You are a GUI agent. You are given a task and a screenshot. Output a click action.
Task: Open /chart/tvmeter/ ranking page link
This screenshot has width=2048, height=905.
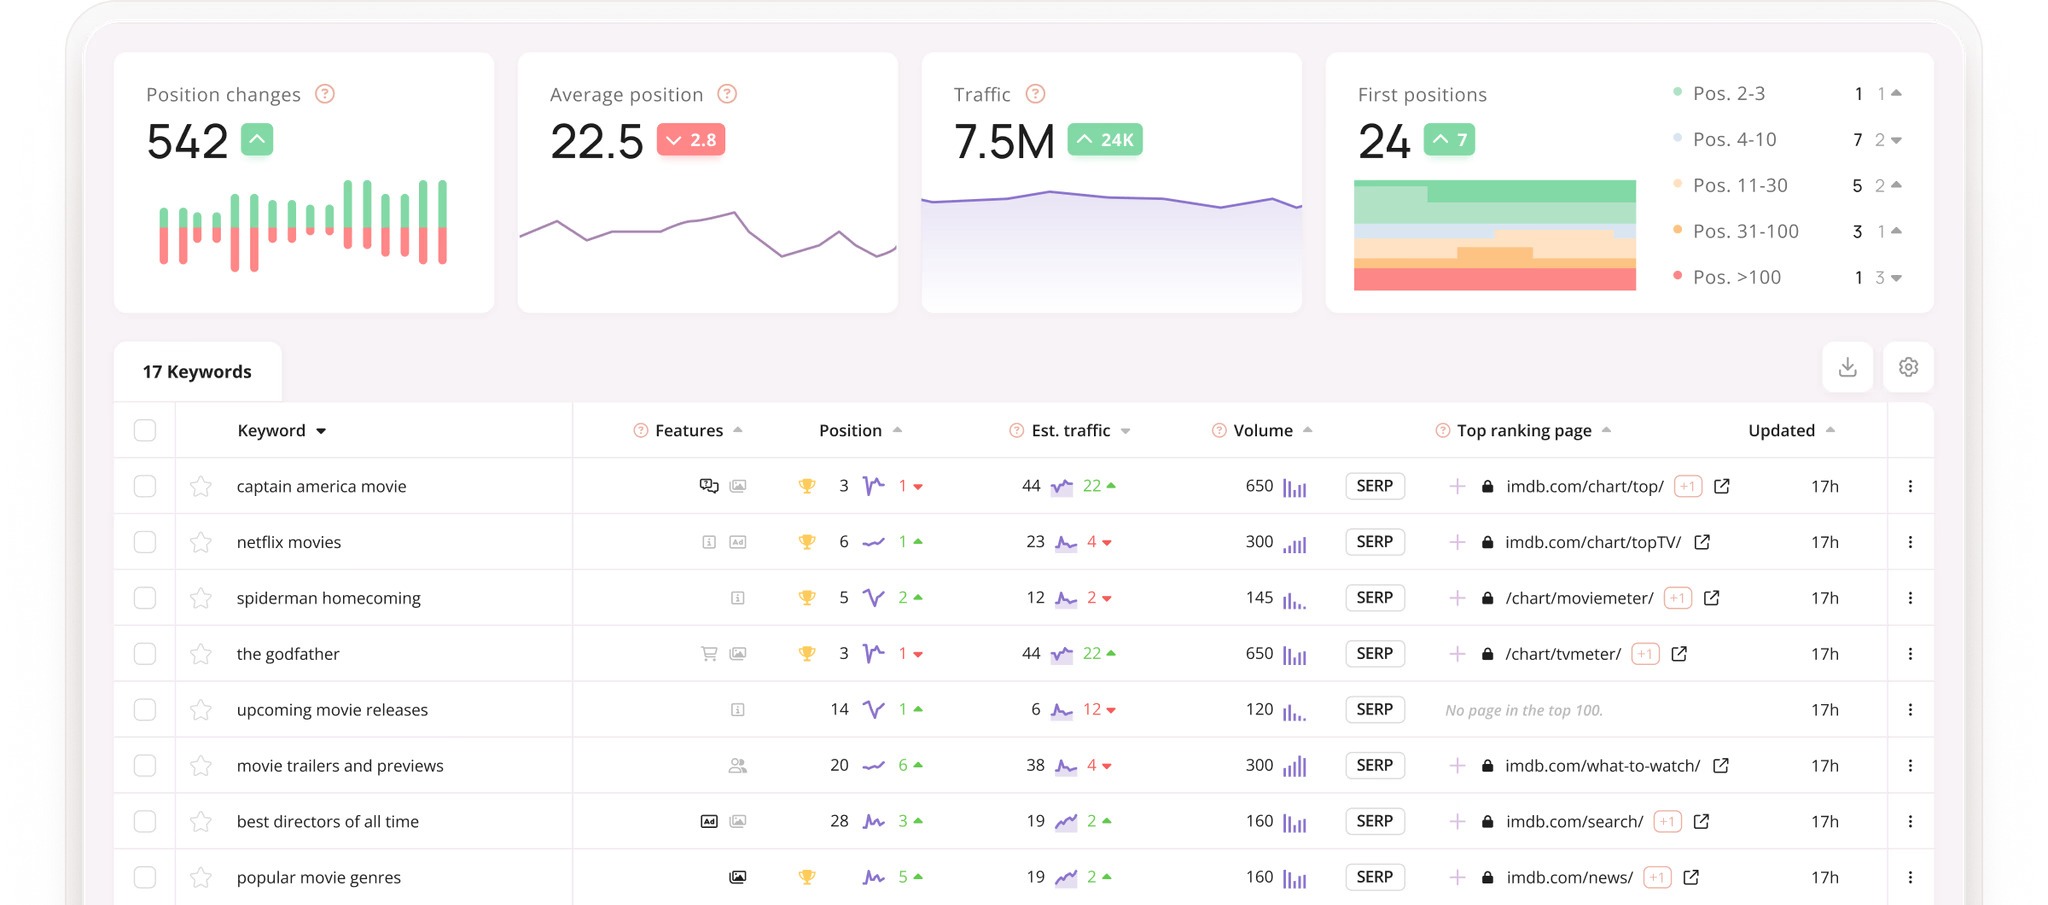point(1563,654)
